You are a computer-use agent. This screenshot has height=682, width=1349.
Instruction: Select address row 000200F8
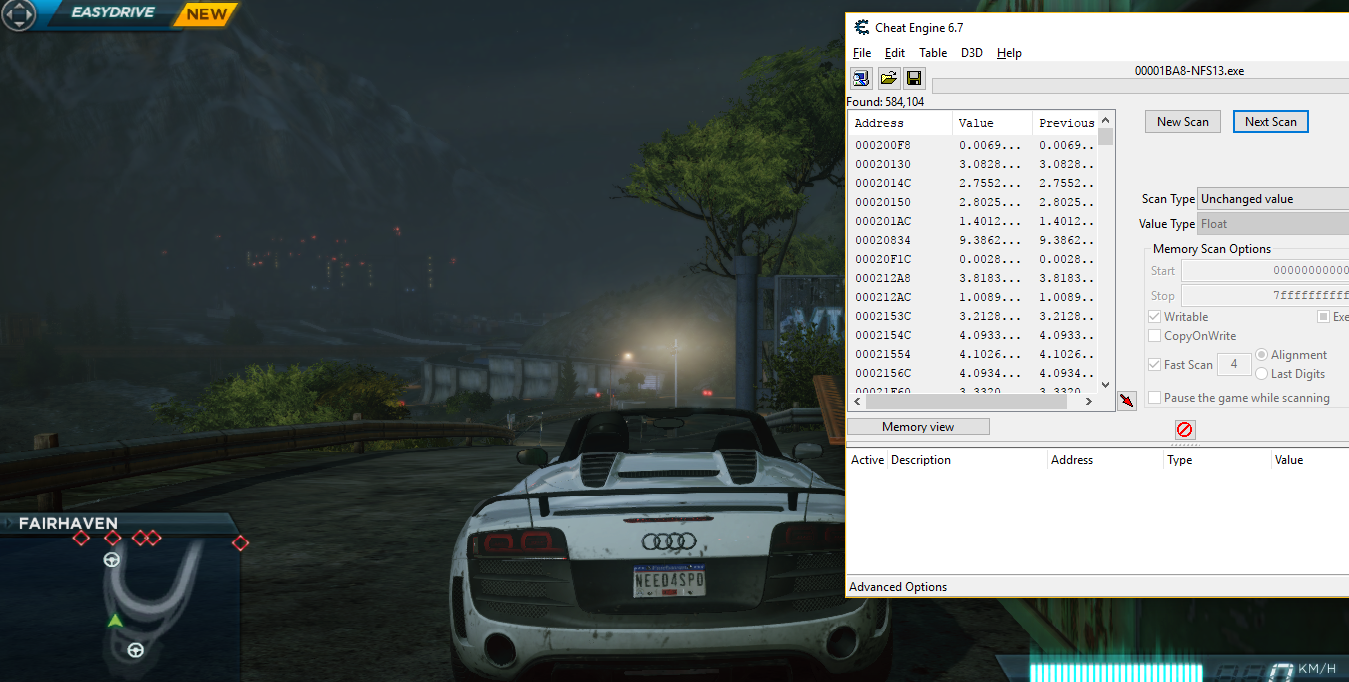(972, 145)
